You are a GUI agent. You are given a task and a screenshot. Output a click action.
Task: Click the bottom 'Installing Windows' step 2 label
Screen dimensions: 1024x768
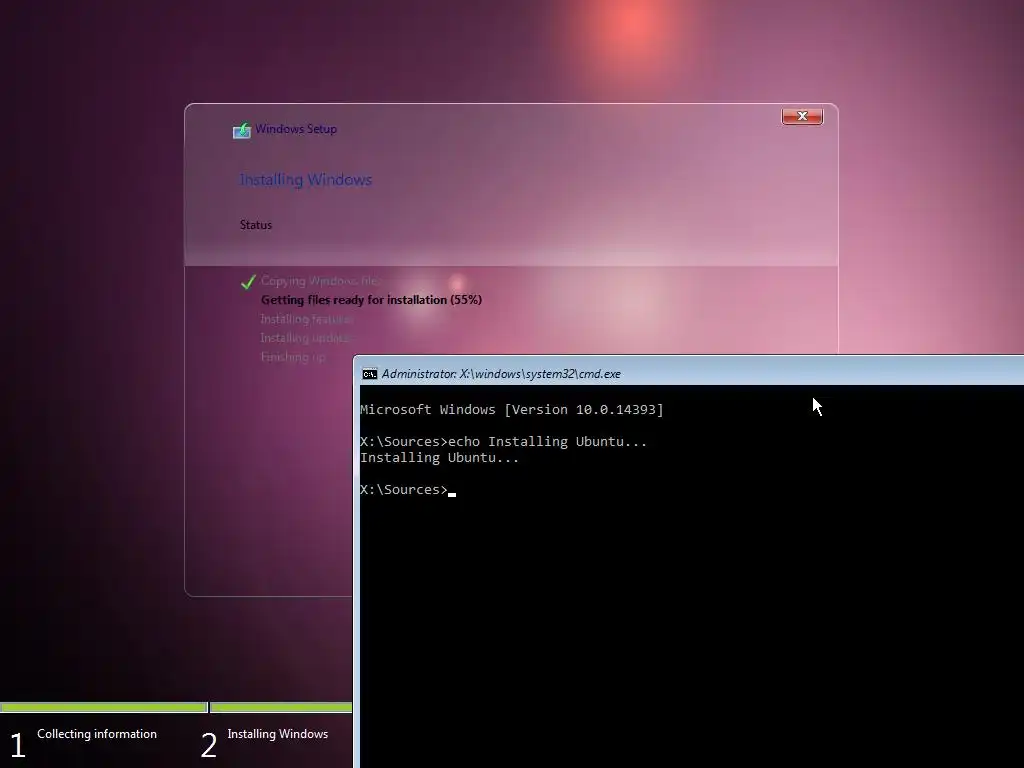click(x=278, y=733)
